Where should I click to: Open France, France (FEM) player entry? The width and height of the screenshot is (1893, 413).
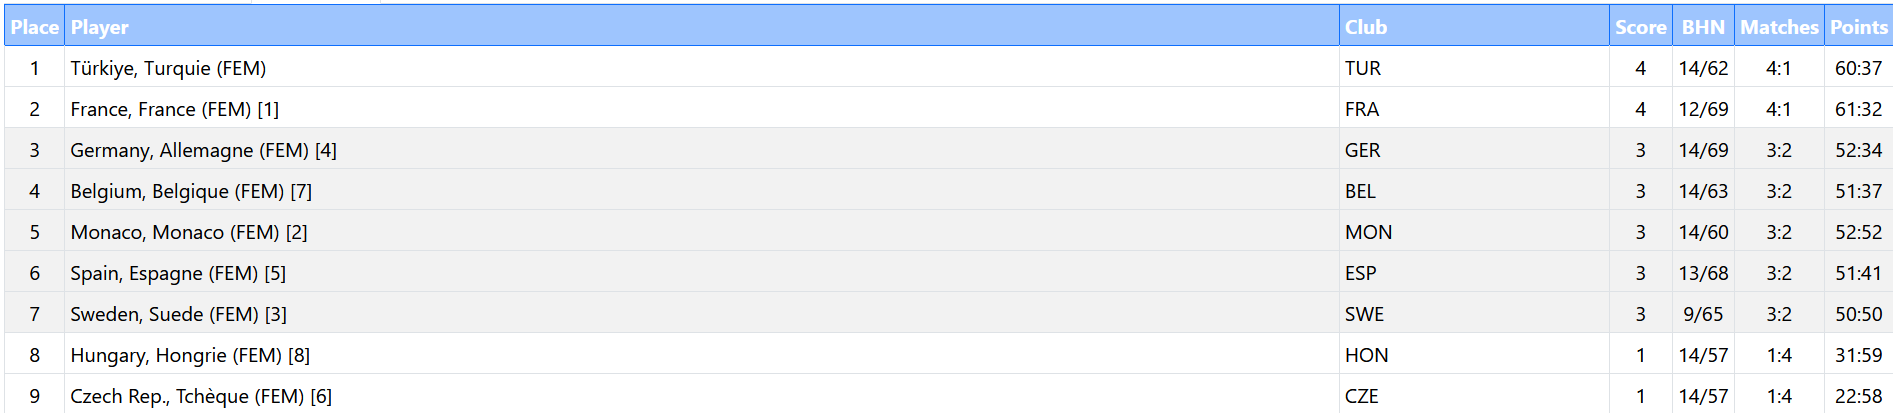pyautogui.click(x=174, y=109)
